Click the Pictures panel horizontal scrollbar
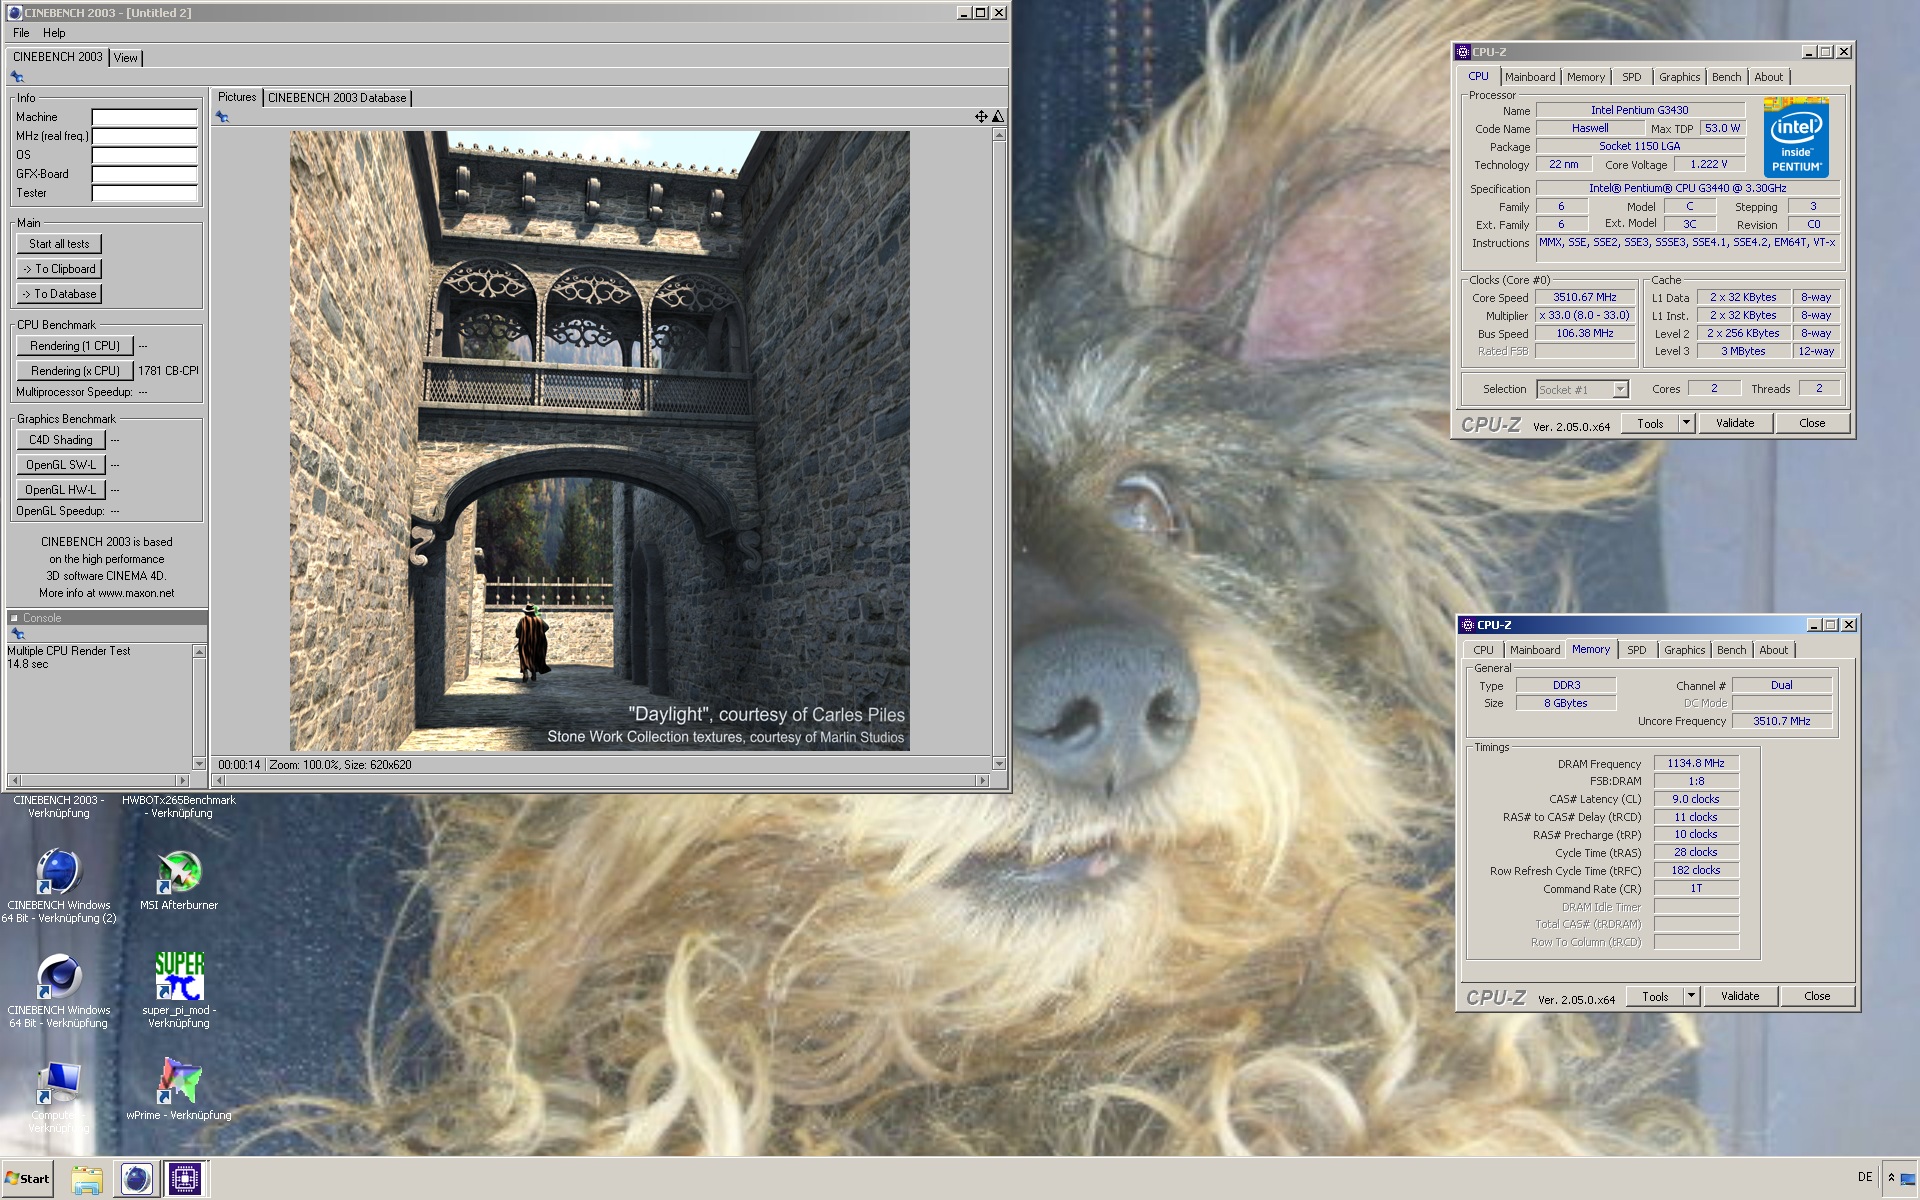Viewport: 1920px width, 1200px height. click(x=599, y=780)
